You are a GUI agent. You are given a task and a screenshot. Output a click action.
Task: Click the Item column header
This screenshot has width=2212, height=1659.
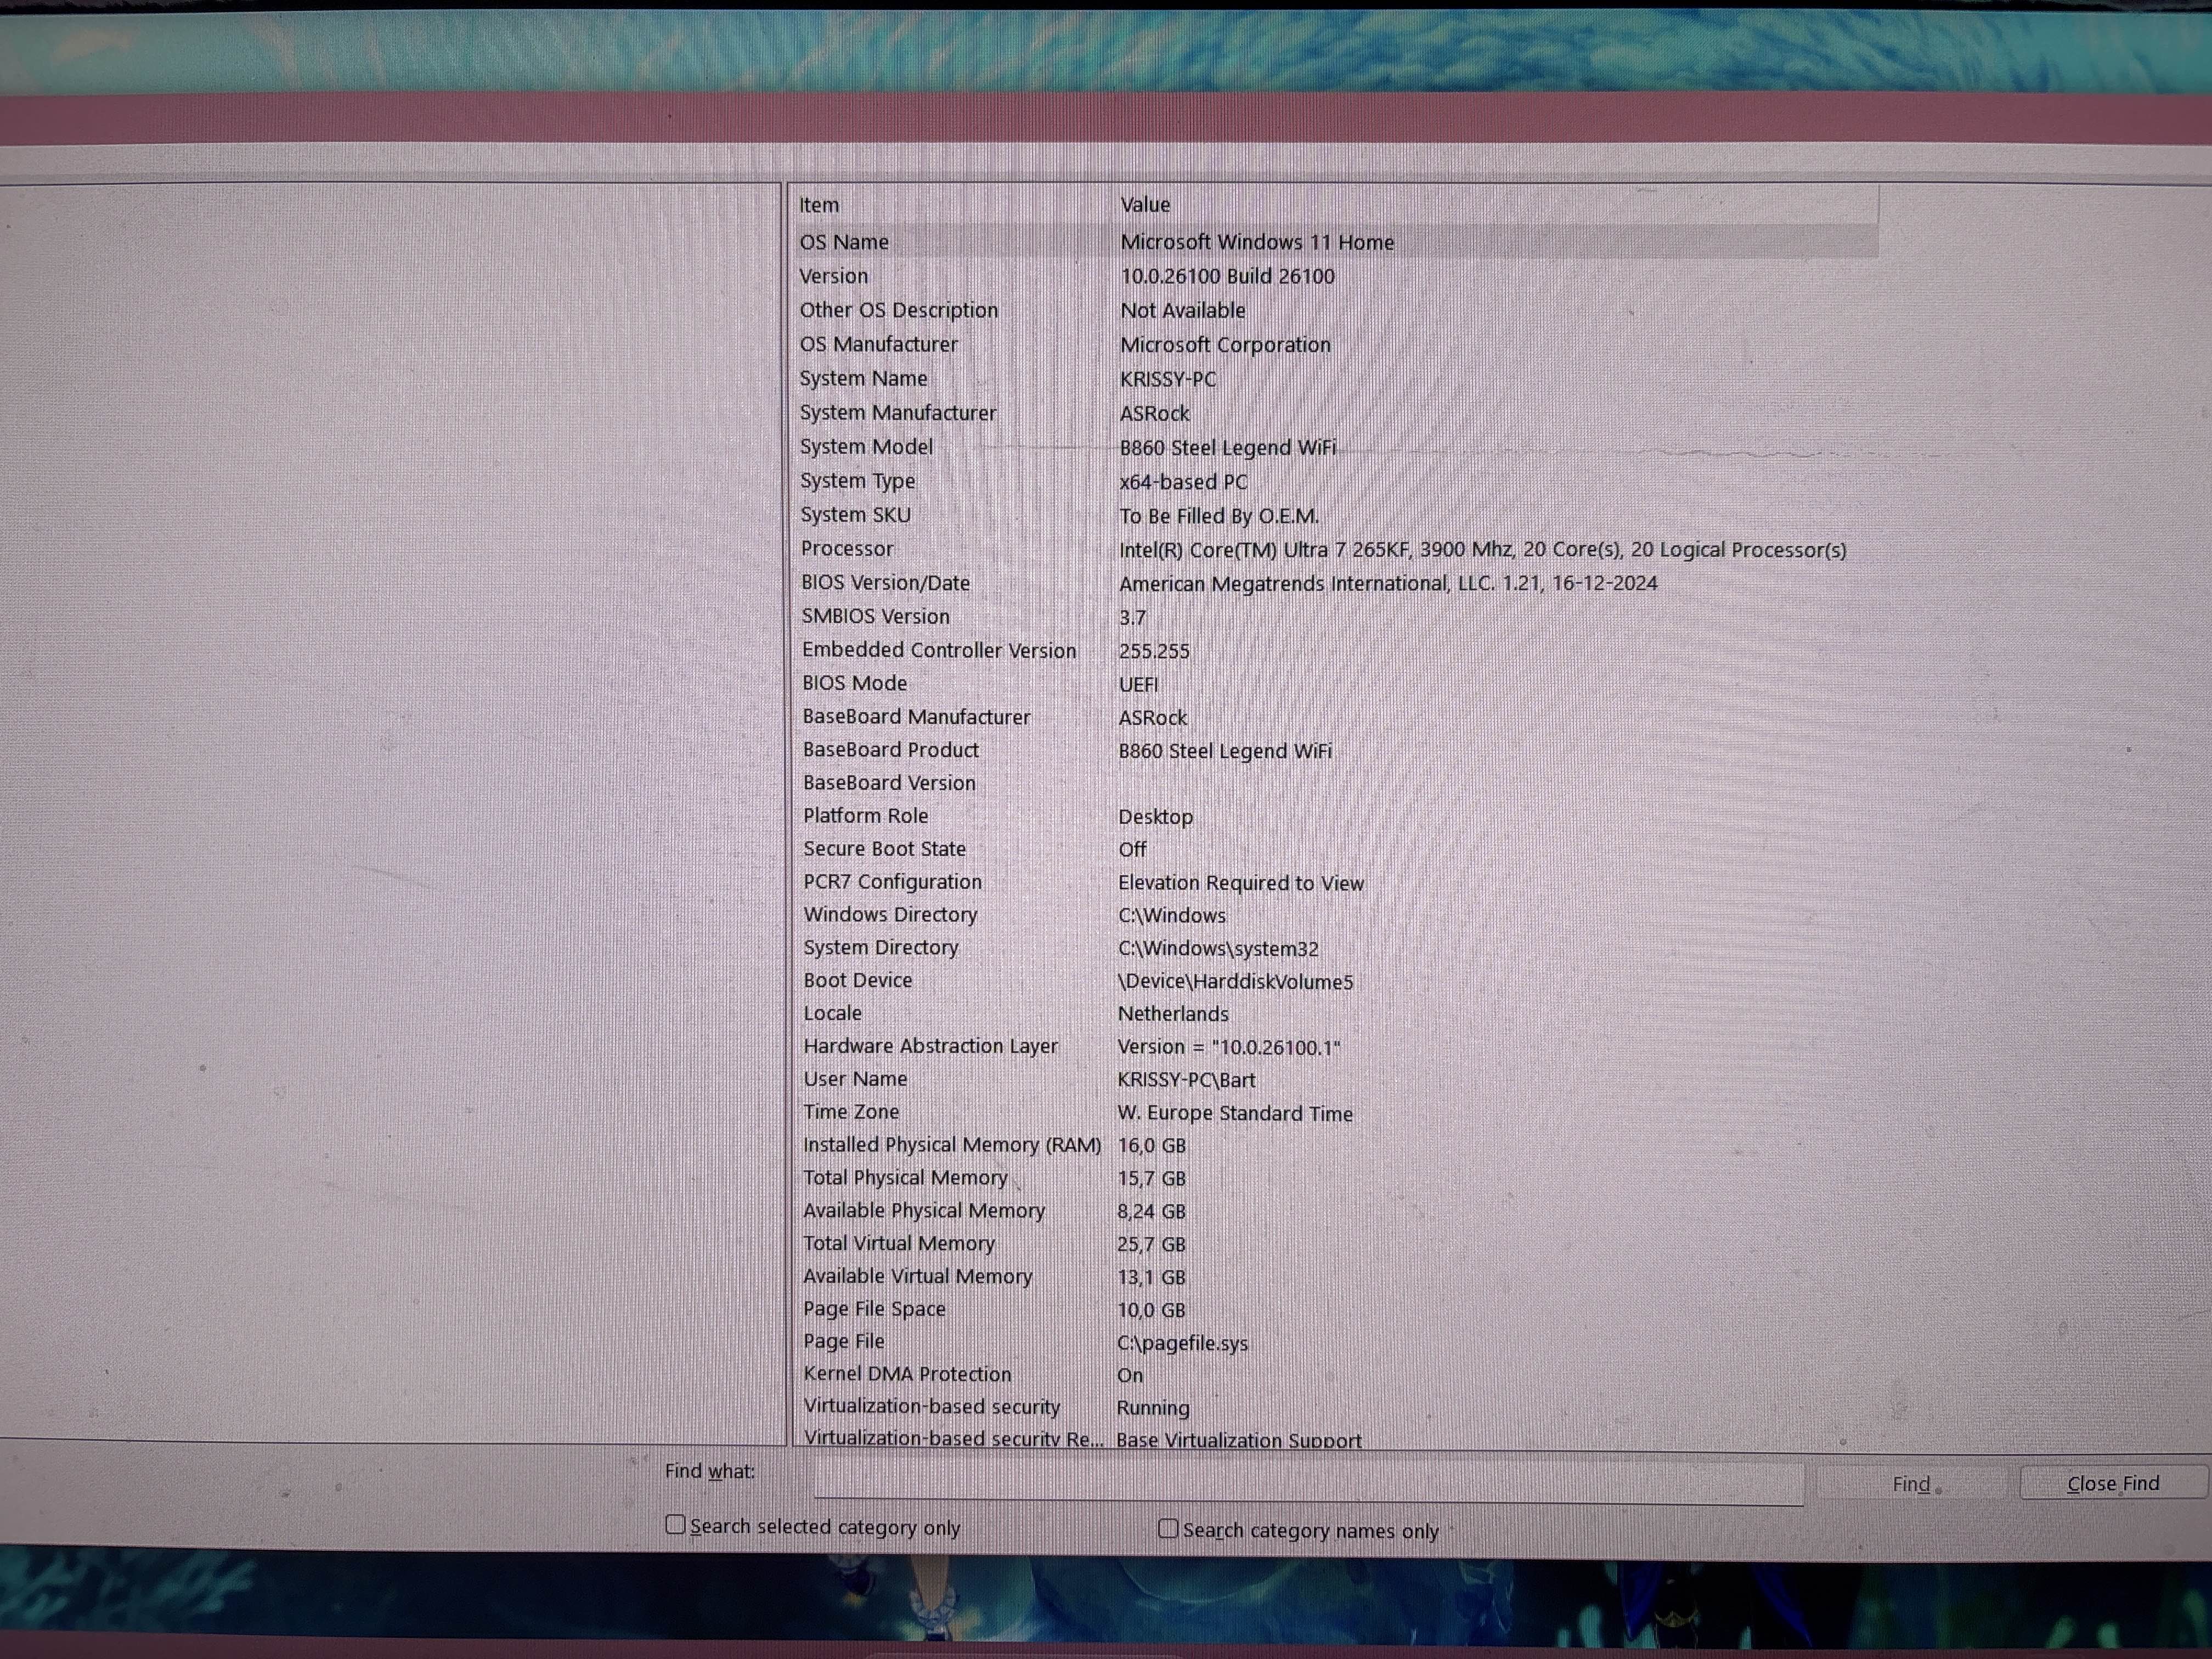click(x=819, y=205)
